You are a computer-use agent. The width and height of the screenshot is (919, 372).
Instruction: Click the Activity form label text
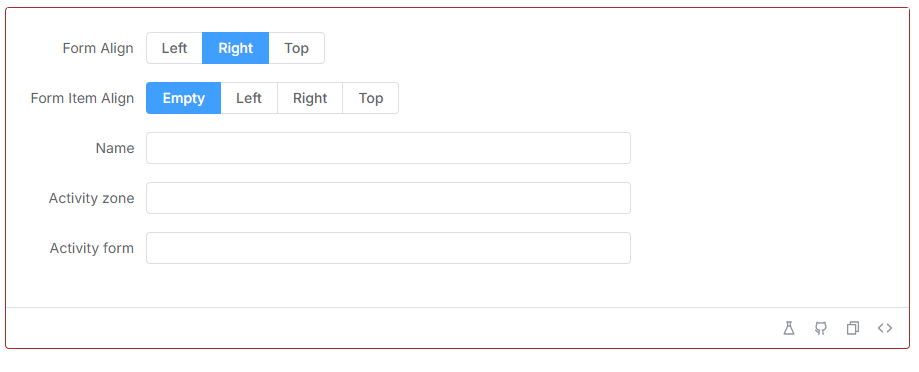point(92,248)
